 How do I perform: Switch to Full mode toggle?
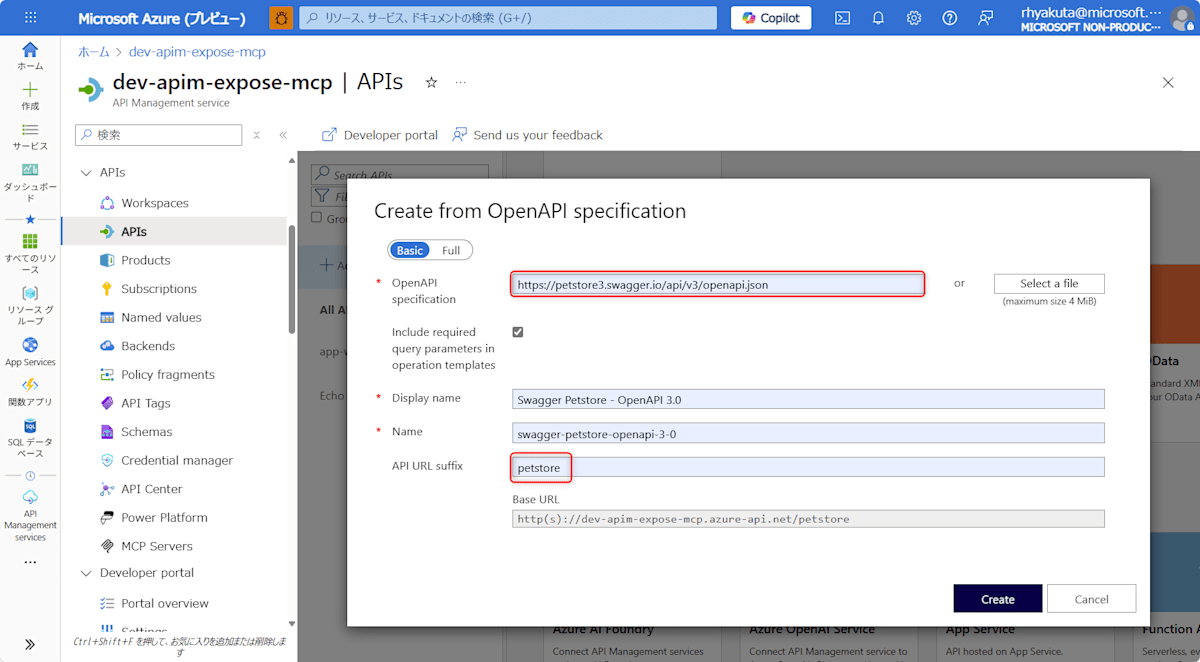point(451,250)
